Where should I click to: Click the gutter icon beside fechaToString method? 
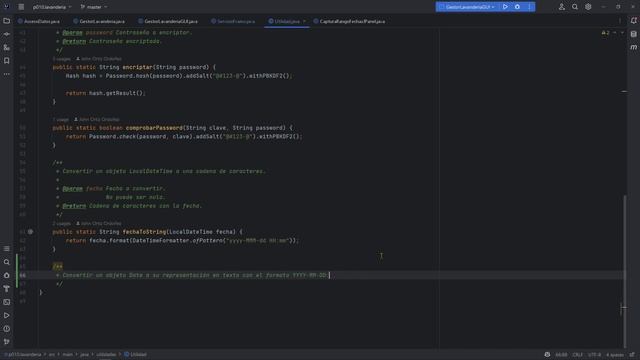pos(30,232)
